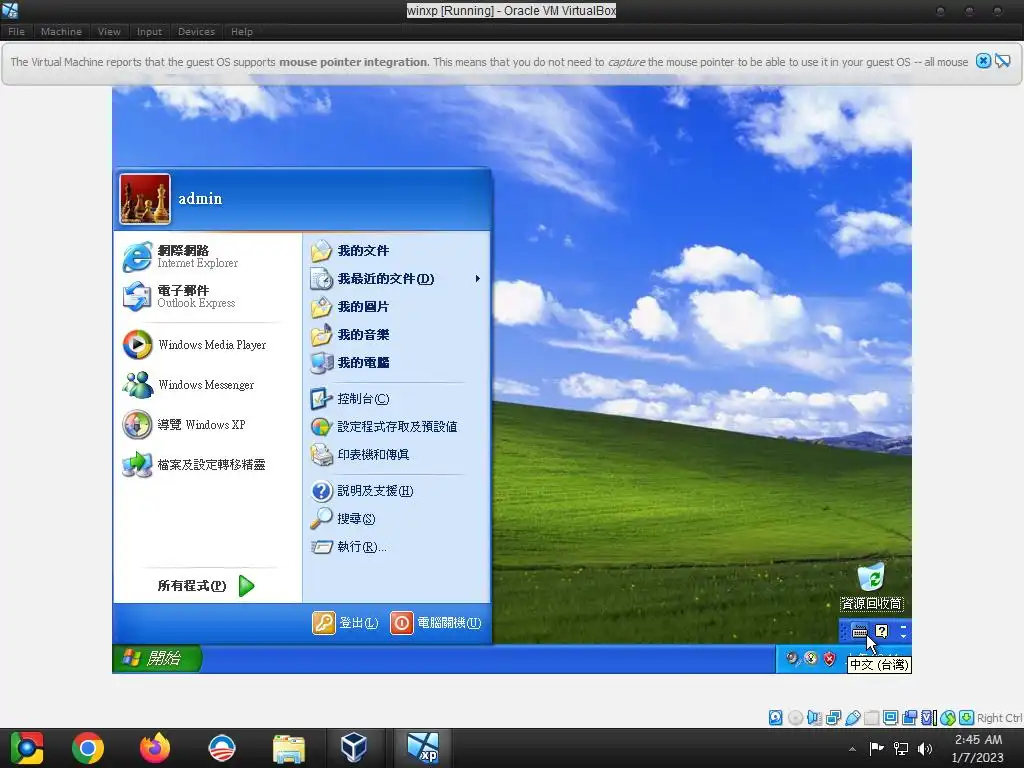
Task: Click the host network tray icon
Action: click(x=901, y=748)
